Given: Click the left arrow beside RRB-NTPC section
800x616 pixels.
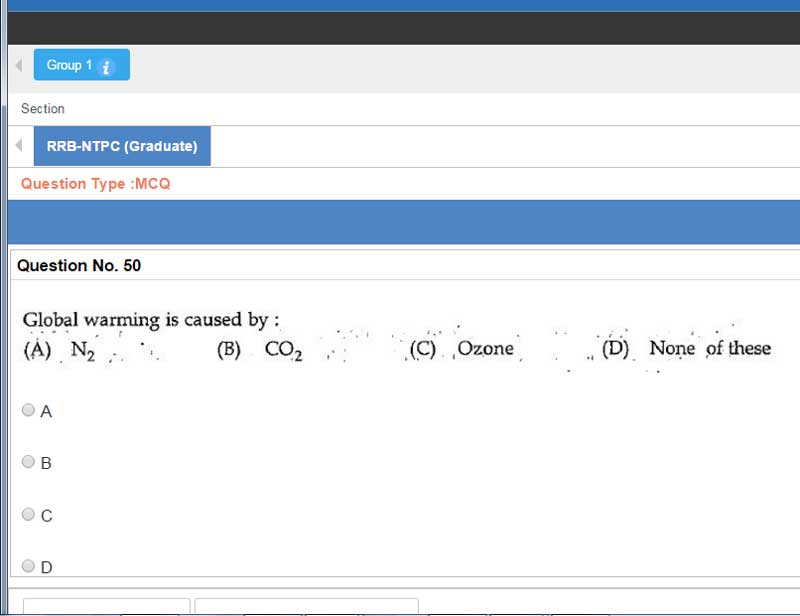Looking at the screenshot, I should (18, 146).
